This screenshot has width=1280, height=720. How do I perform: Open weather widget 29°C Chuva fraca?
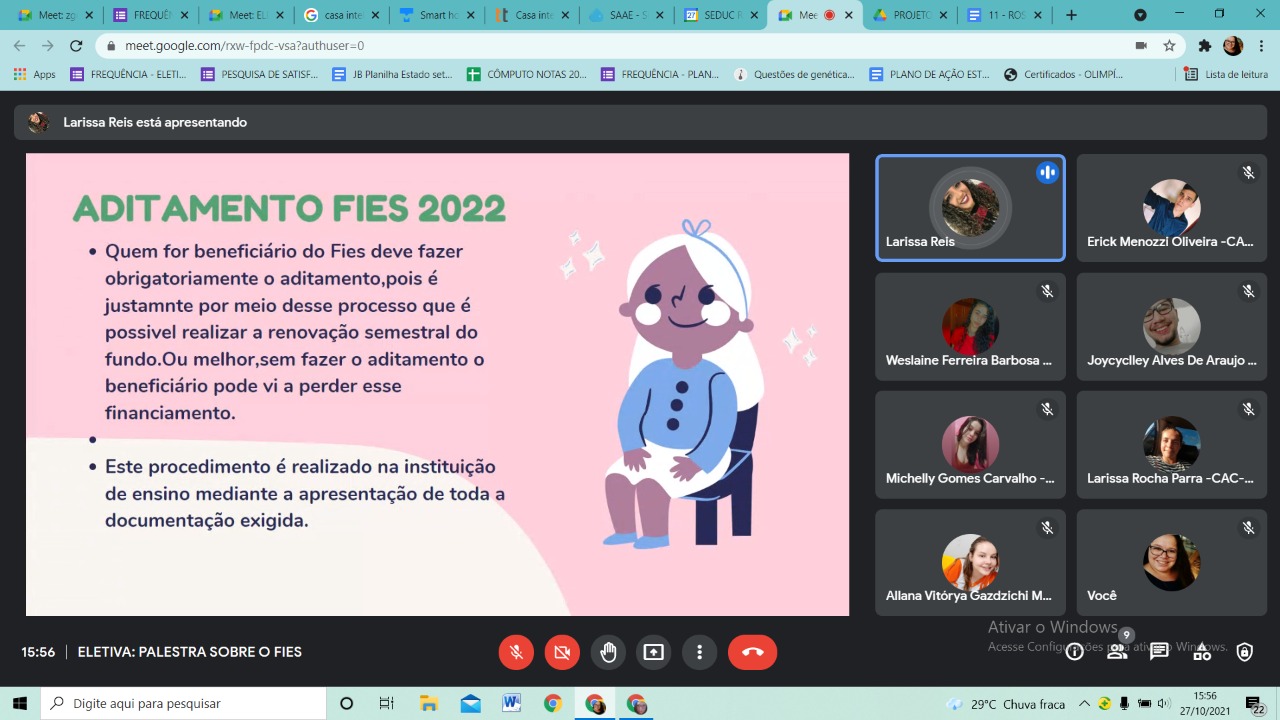click(x=1005, y=704)
